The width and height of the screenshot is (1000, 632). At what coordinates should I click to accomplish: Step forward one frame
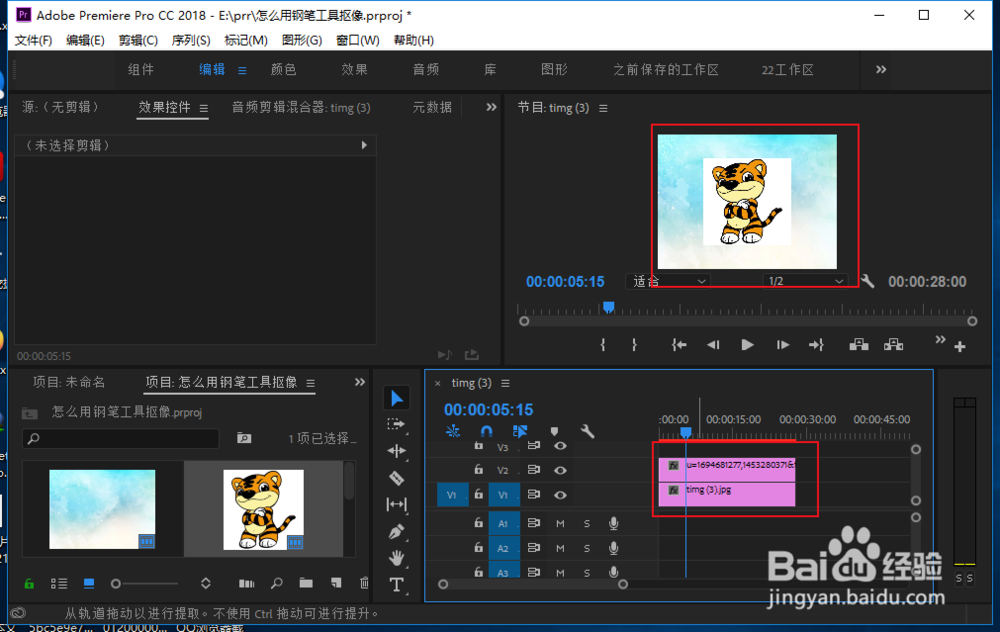[783, 345]
